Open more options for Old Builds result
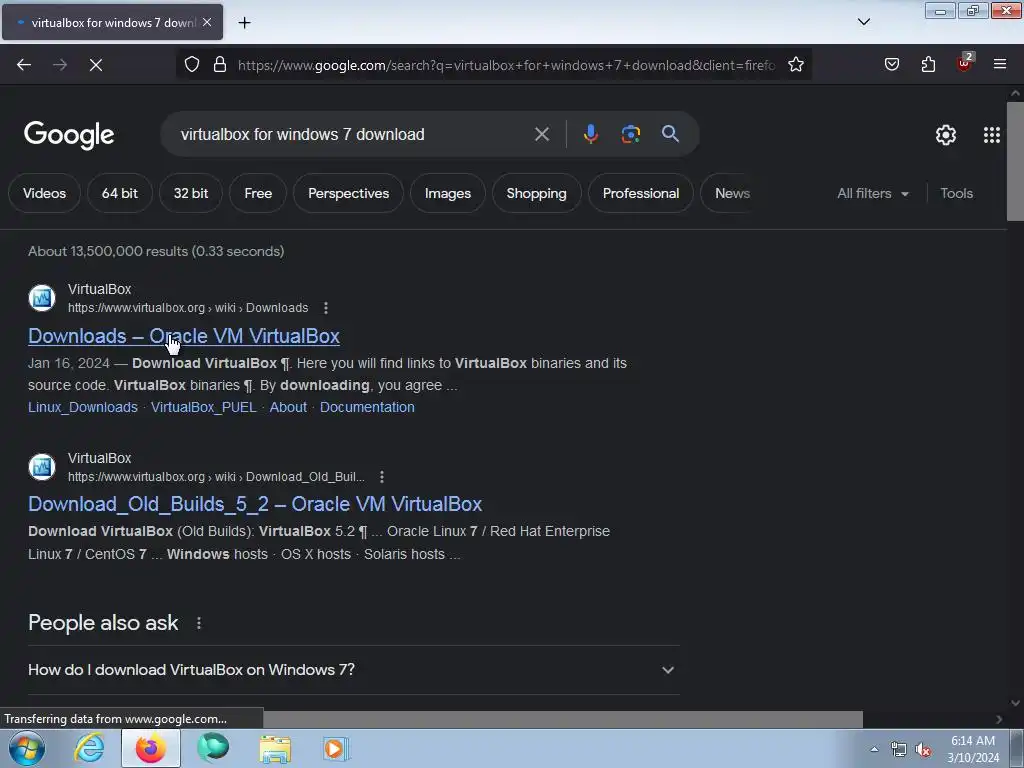The image size is (1024, 768). (x=382, y=477)
